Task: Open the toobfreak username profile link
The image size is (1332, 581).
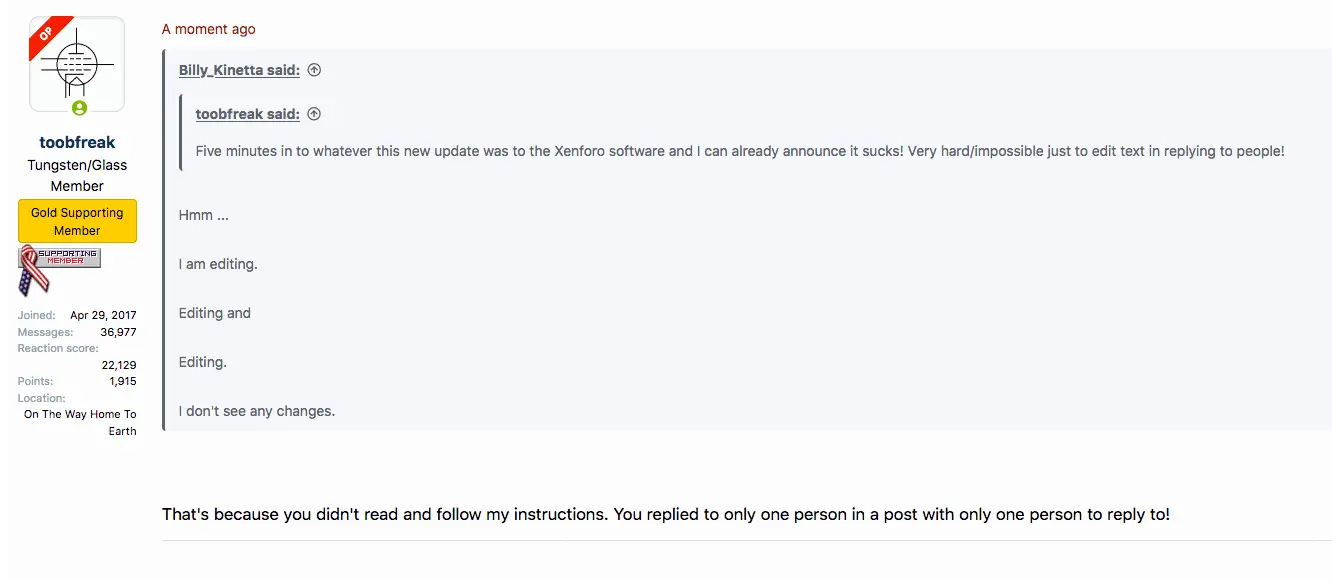Action: (77, 142)
